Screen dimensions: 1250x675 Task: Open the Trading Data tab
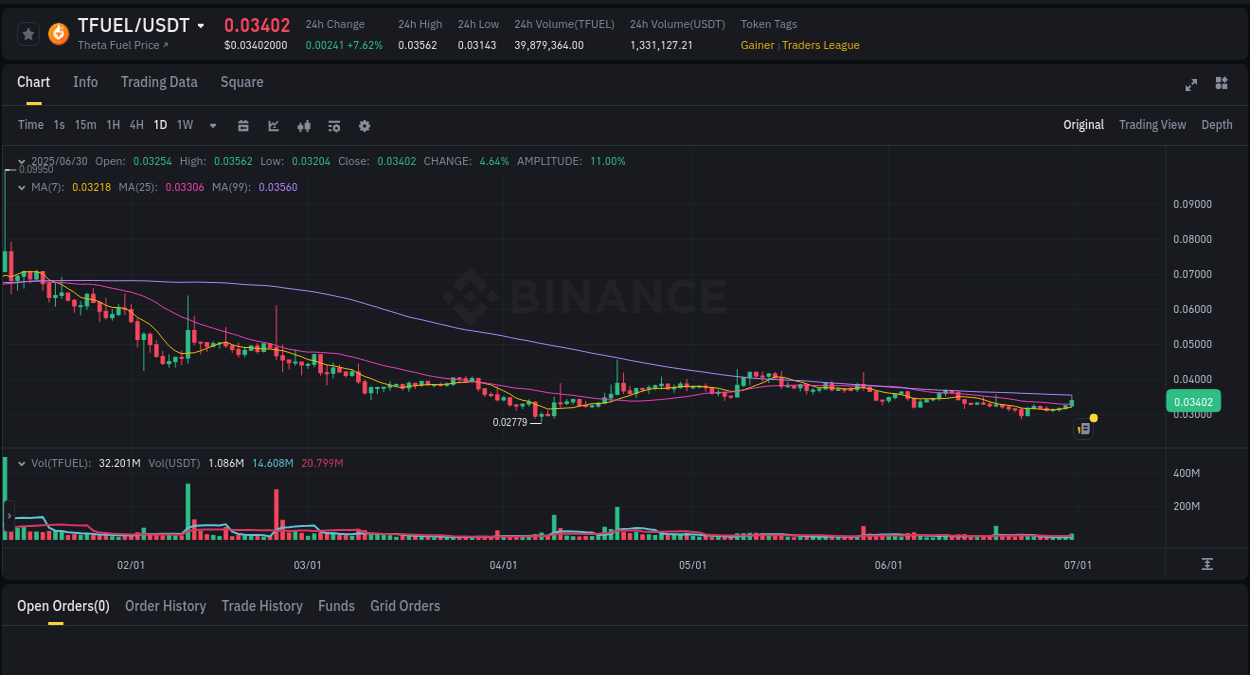point(159,82)
